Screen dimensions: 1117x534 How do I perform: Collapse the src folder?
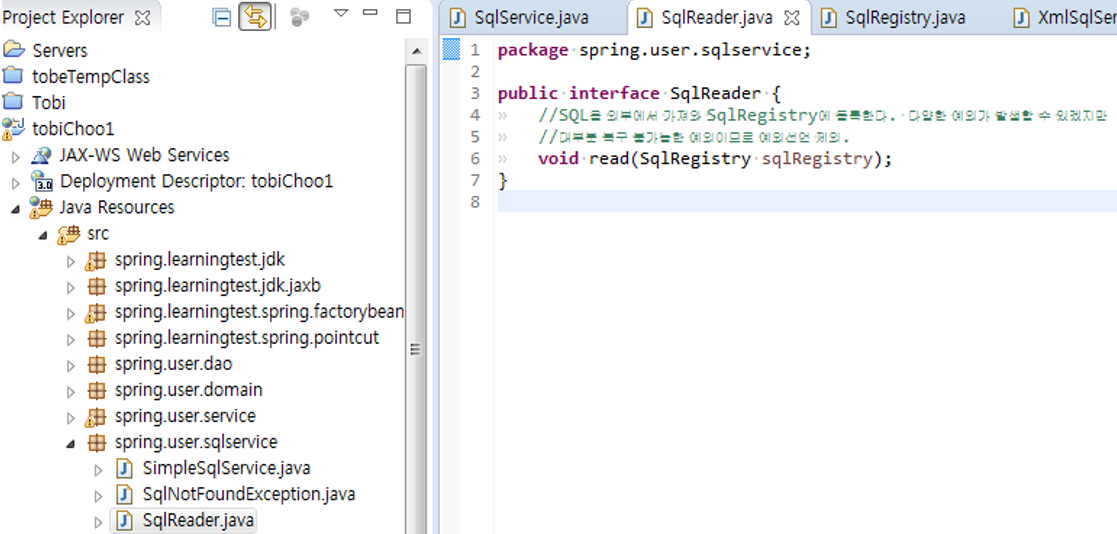pyautogui.click(x=43, y=234)
